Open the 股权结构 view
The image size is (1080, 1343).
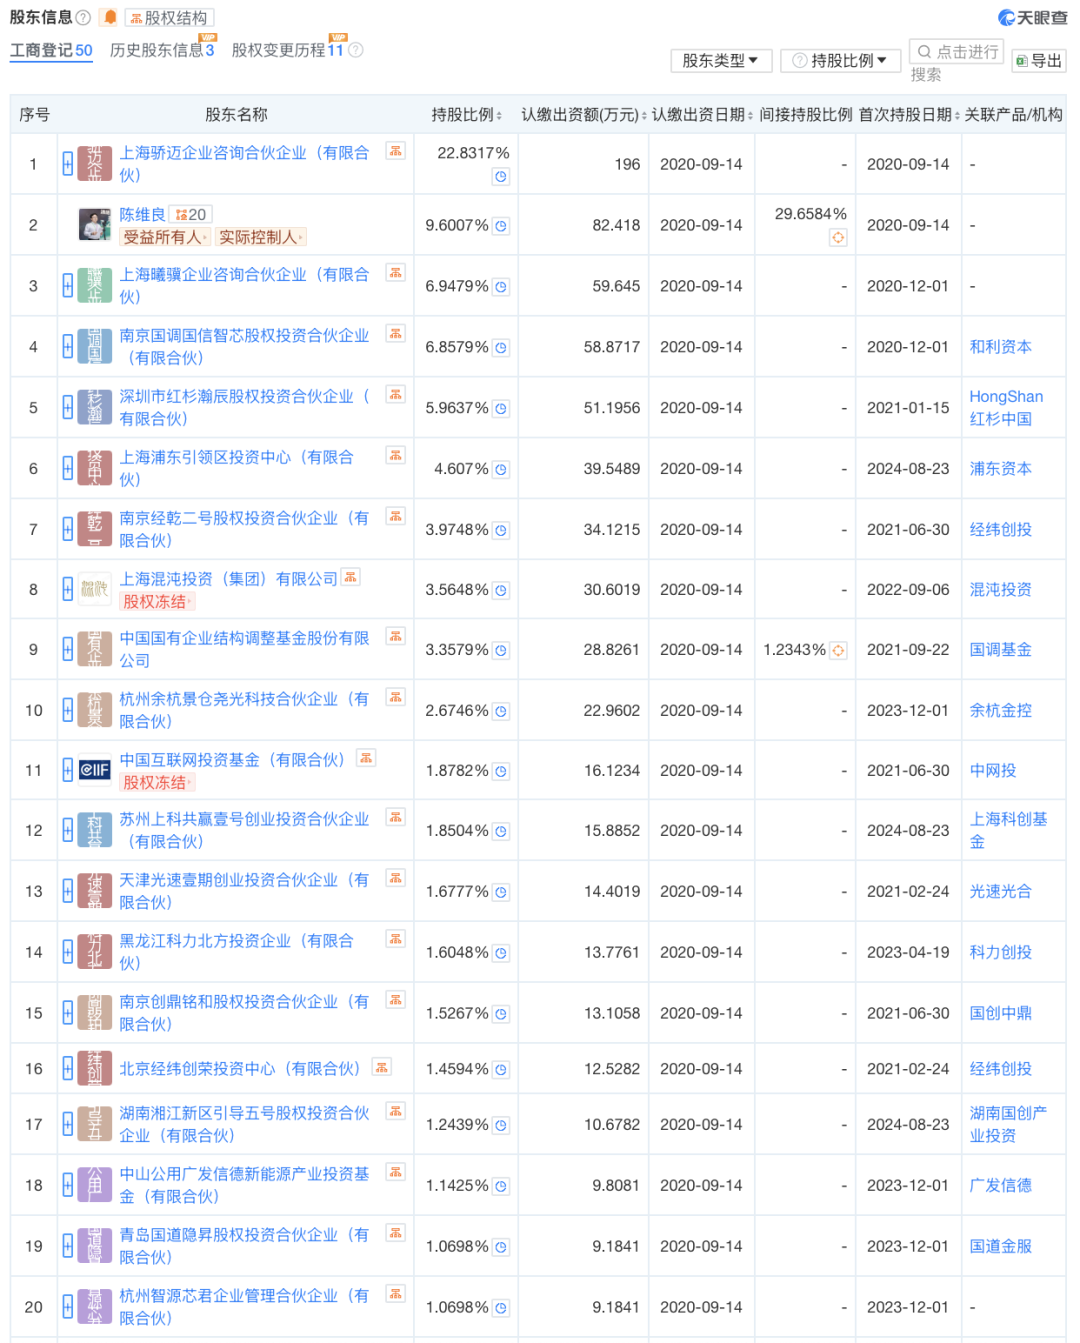(170, 16)
